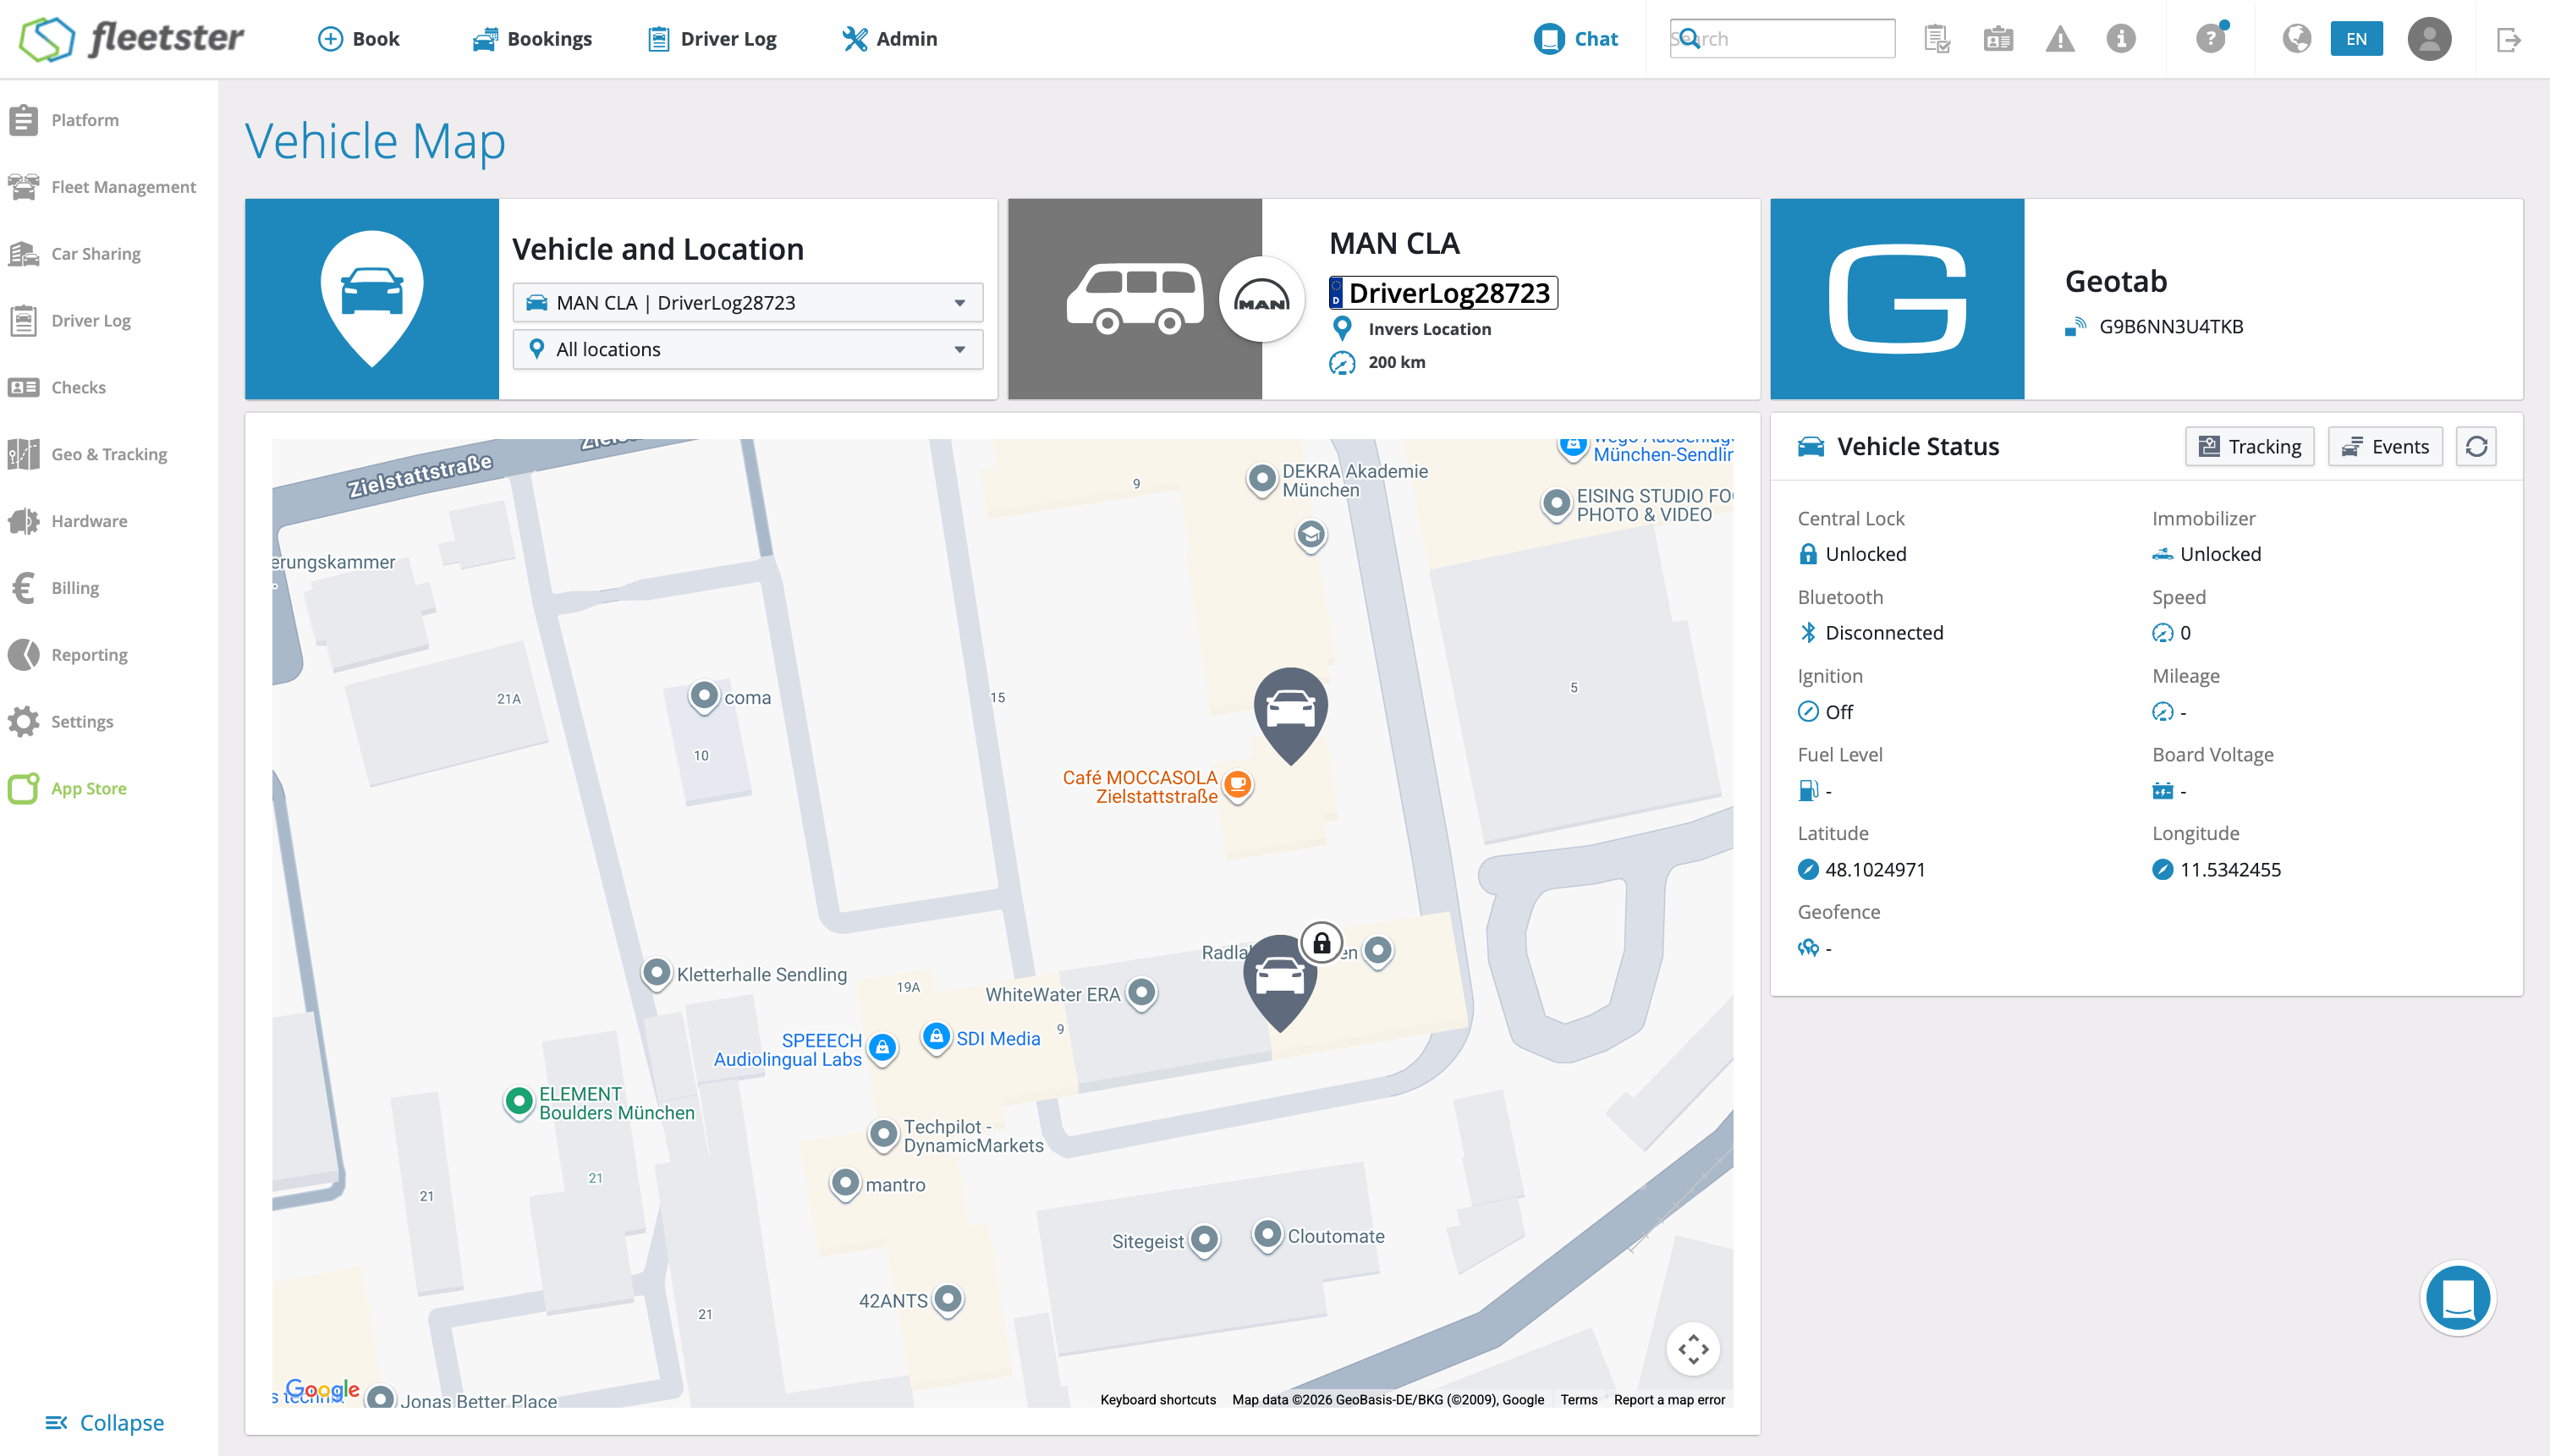The image size is (2550, 1456).
Task: Select Platform in sidebar
Action: (x=65, y=120)
